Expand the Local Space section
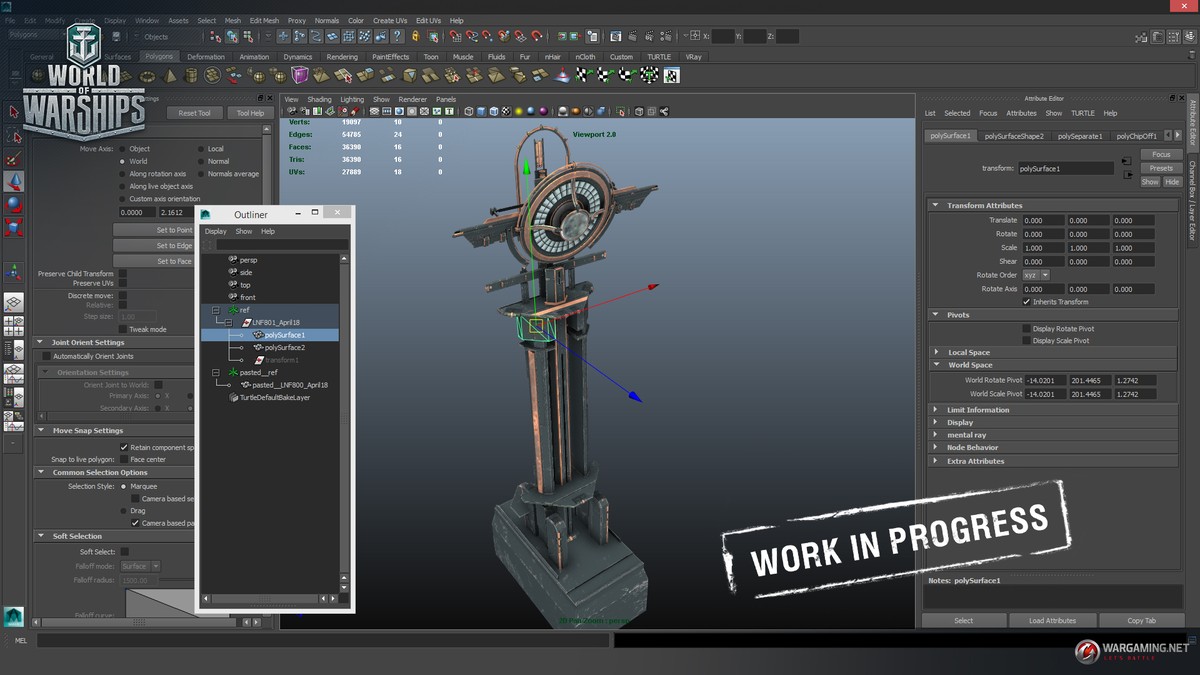 pyautogui.click(x=936, y=352)
